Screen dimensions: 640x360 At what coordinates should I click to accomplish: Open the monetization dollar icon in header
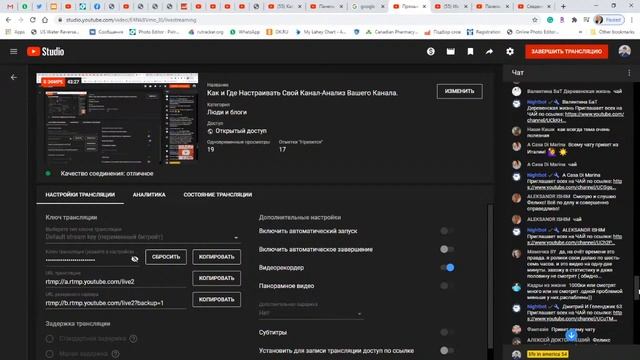click(431, 51)
